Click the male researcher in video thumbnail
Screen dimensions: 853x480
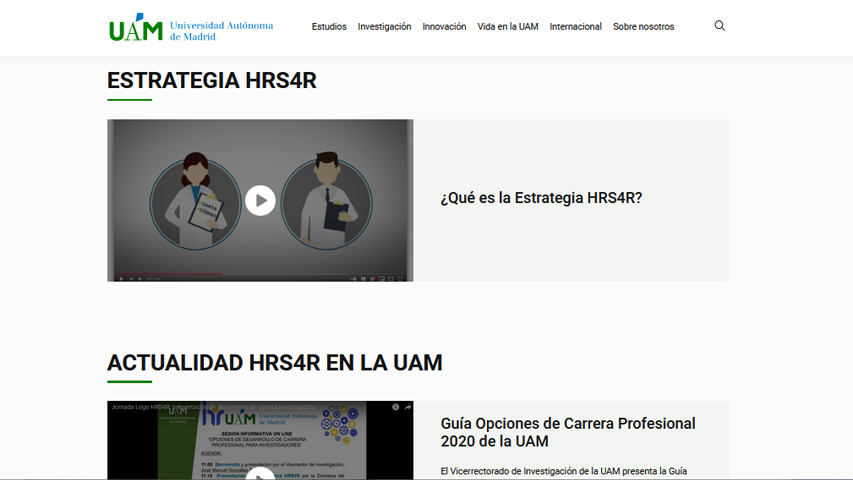tap(326, 201)
